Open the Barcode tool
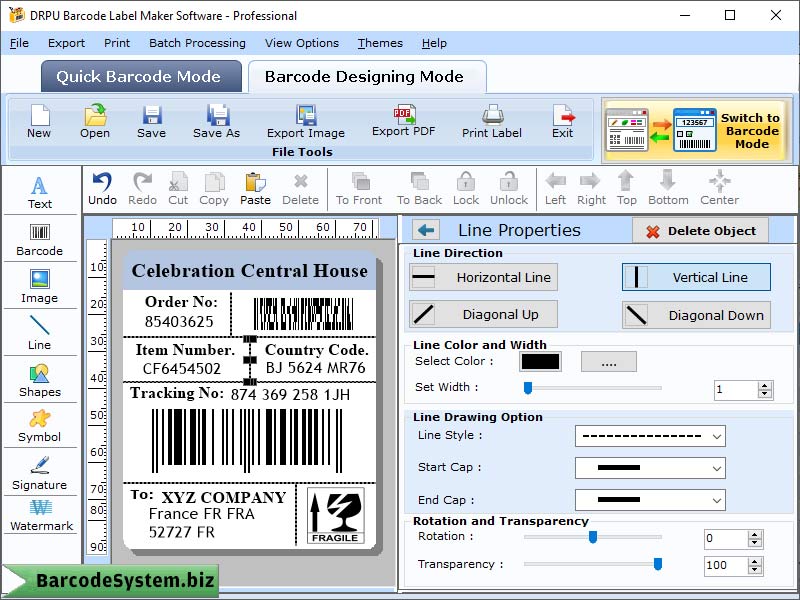800x600 pixels. pyautogui.click(x=40, y=240)
